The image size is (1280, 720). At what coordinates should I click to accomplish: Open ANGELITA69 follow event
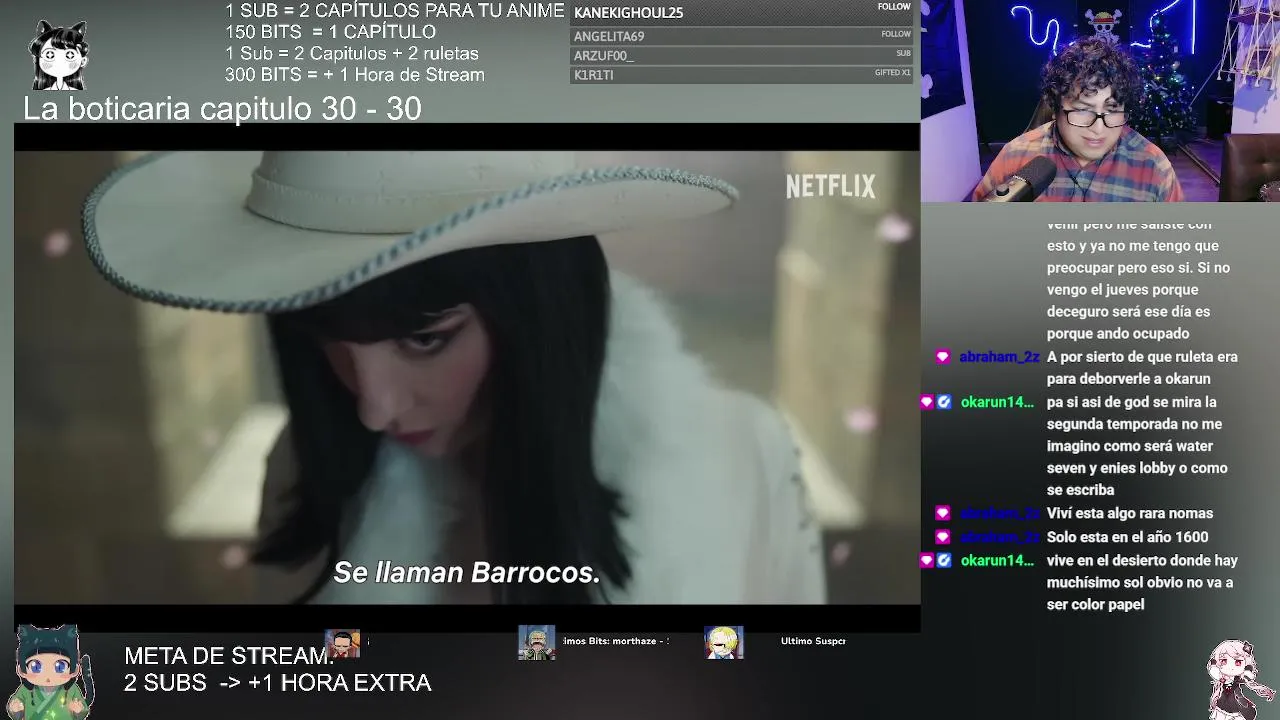coord(741,36)
